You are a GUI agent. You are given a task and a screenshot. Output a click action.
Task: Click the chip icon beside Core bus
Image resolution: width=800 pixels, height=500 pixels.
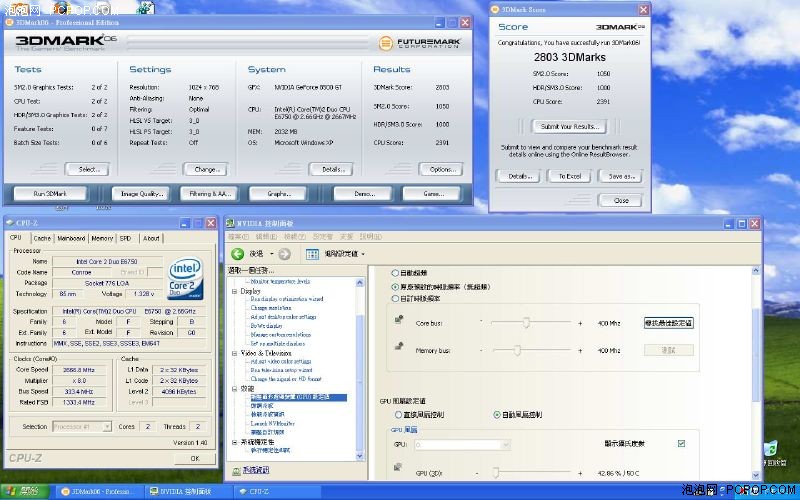(399, 319)
